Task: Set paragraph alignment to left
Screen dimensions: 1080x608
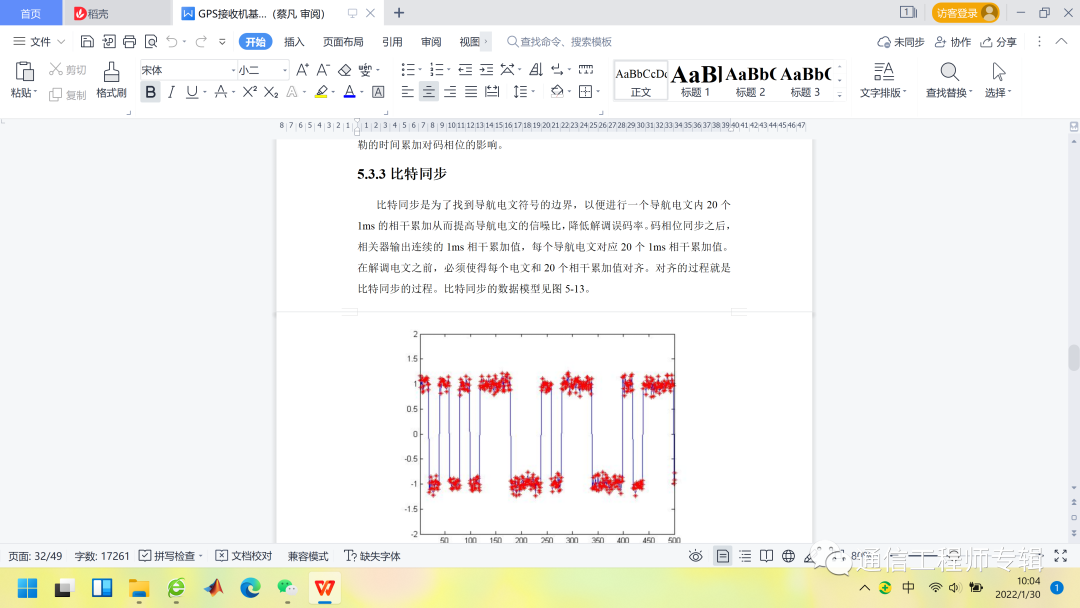Action: point(408,92)
